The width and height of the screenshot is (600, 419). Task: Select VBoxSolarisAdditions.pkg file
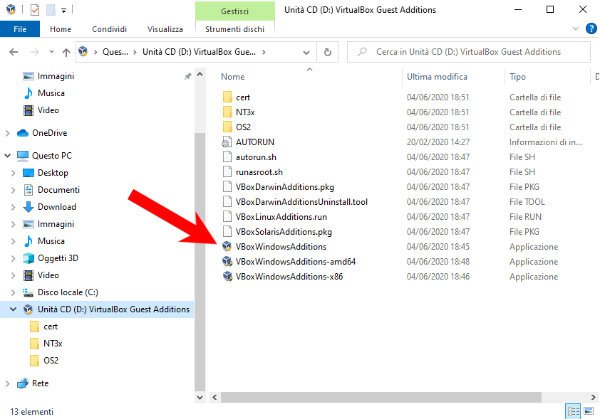[284, 232]
